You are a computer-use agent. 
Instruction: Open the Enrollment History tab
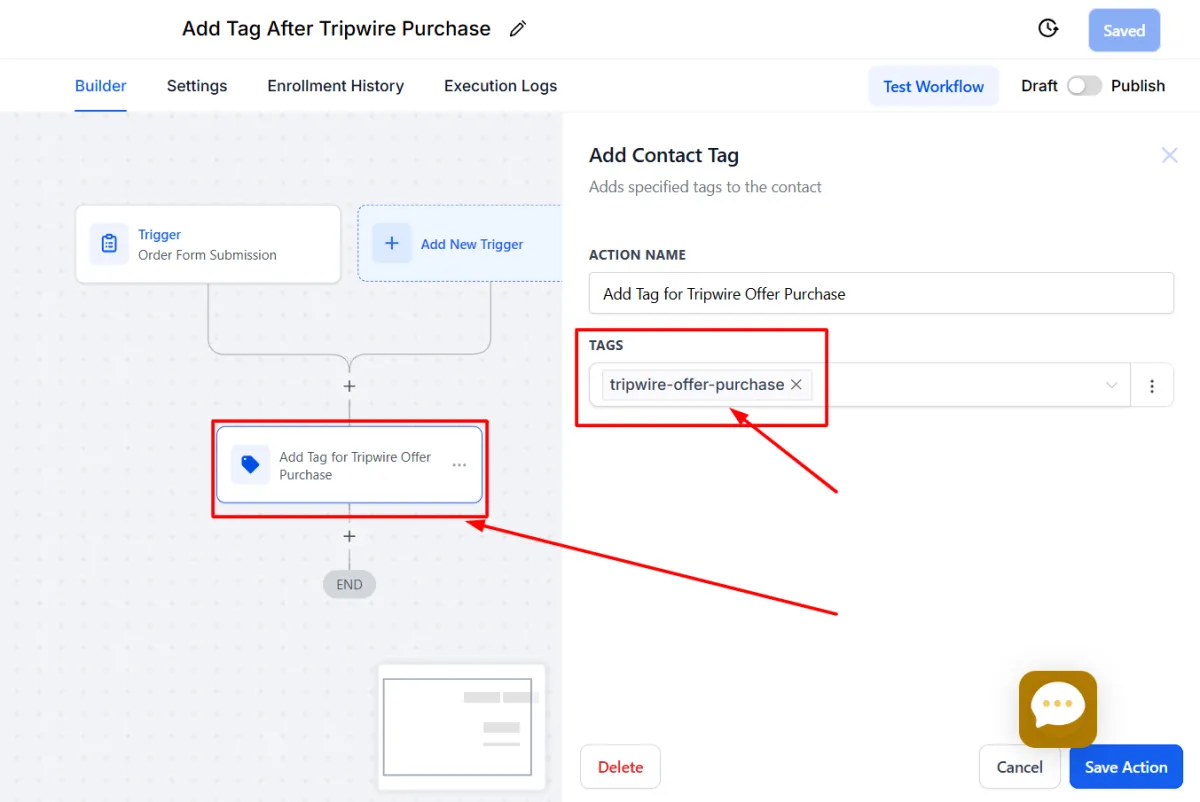pos(335,86)
